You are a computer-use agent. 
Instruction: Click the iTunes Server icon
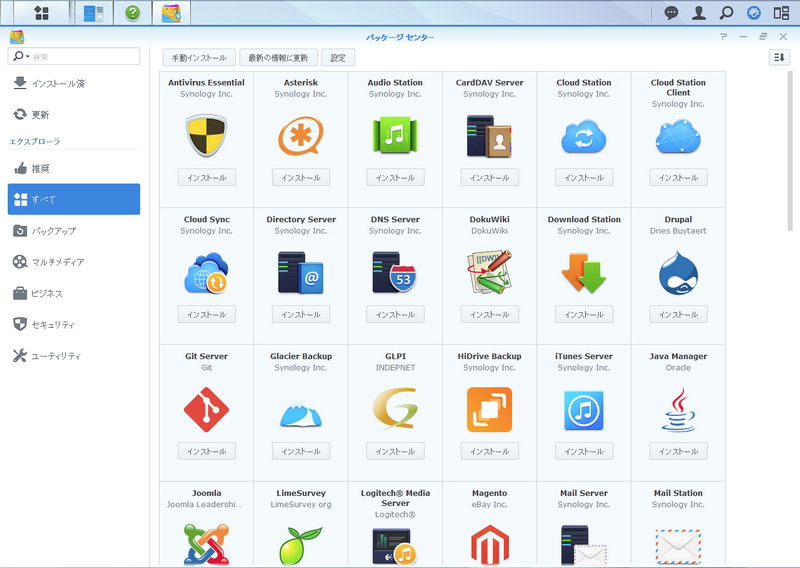[584, 410]
